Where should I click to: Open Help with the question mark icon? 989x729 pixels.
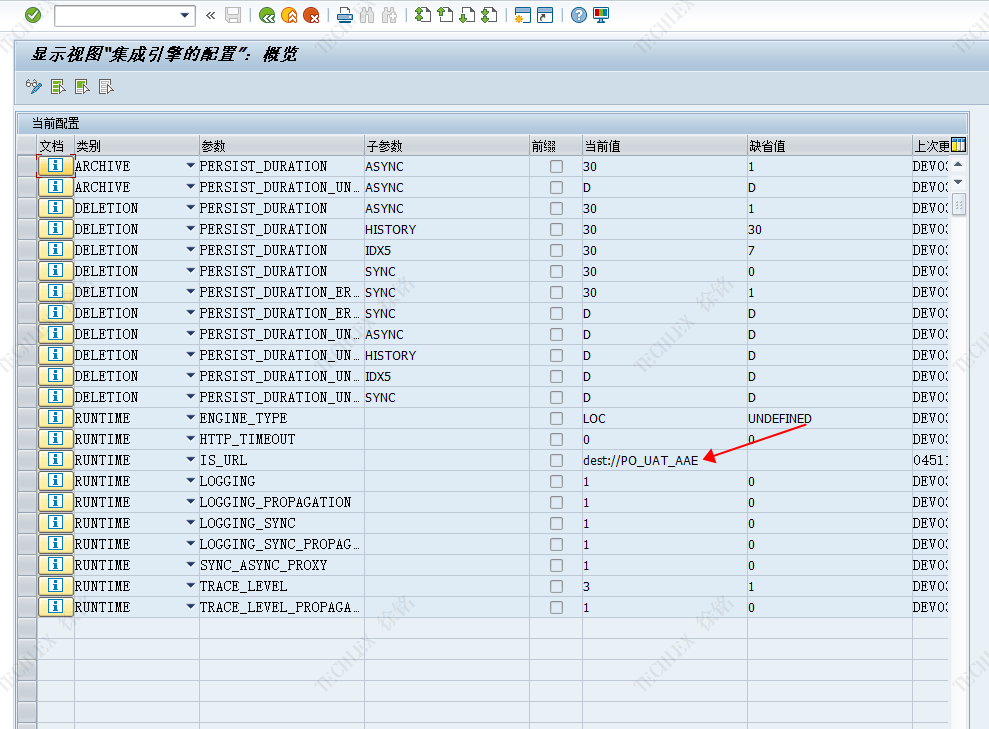[x=579, y=15]
